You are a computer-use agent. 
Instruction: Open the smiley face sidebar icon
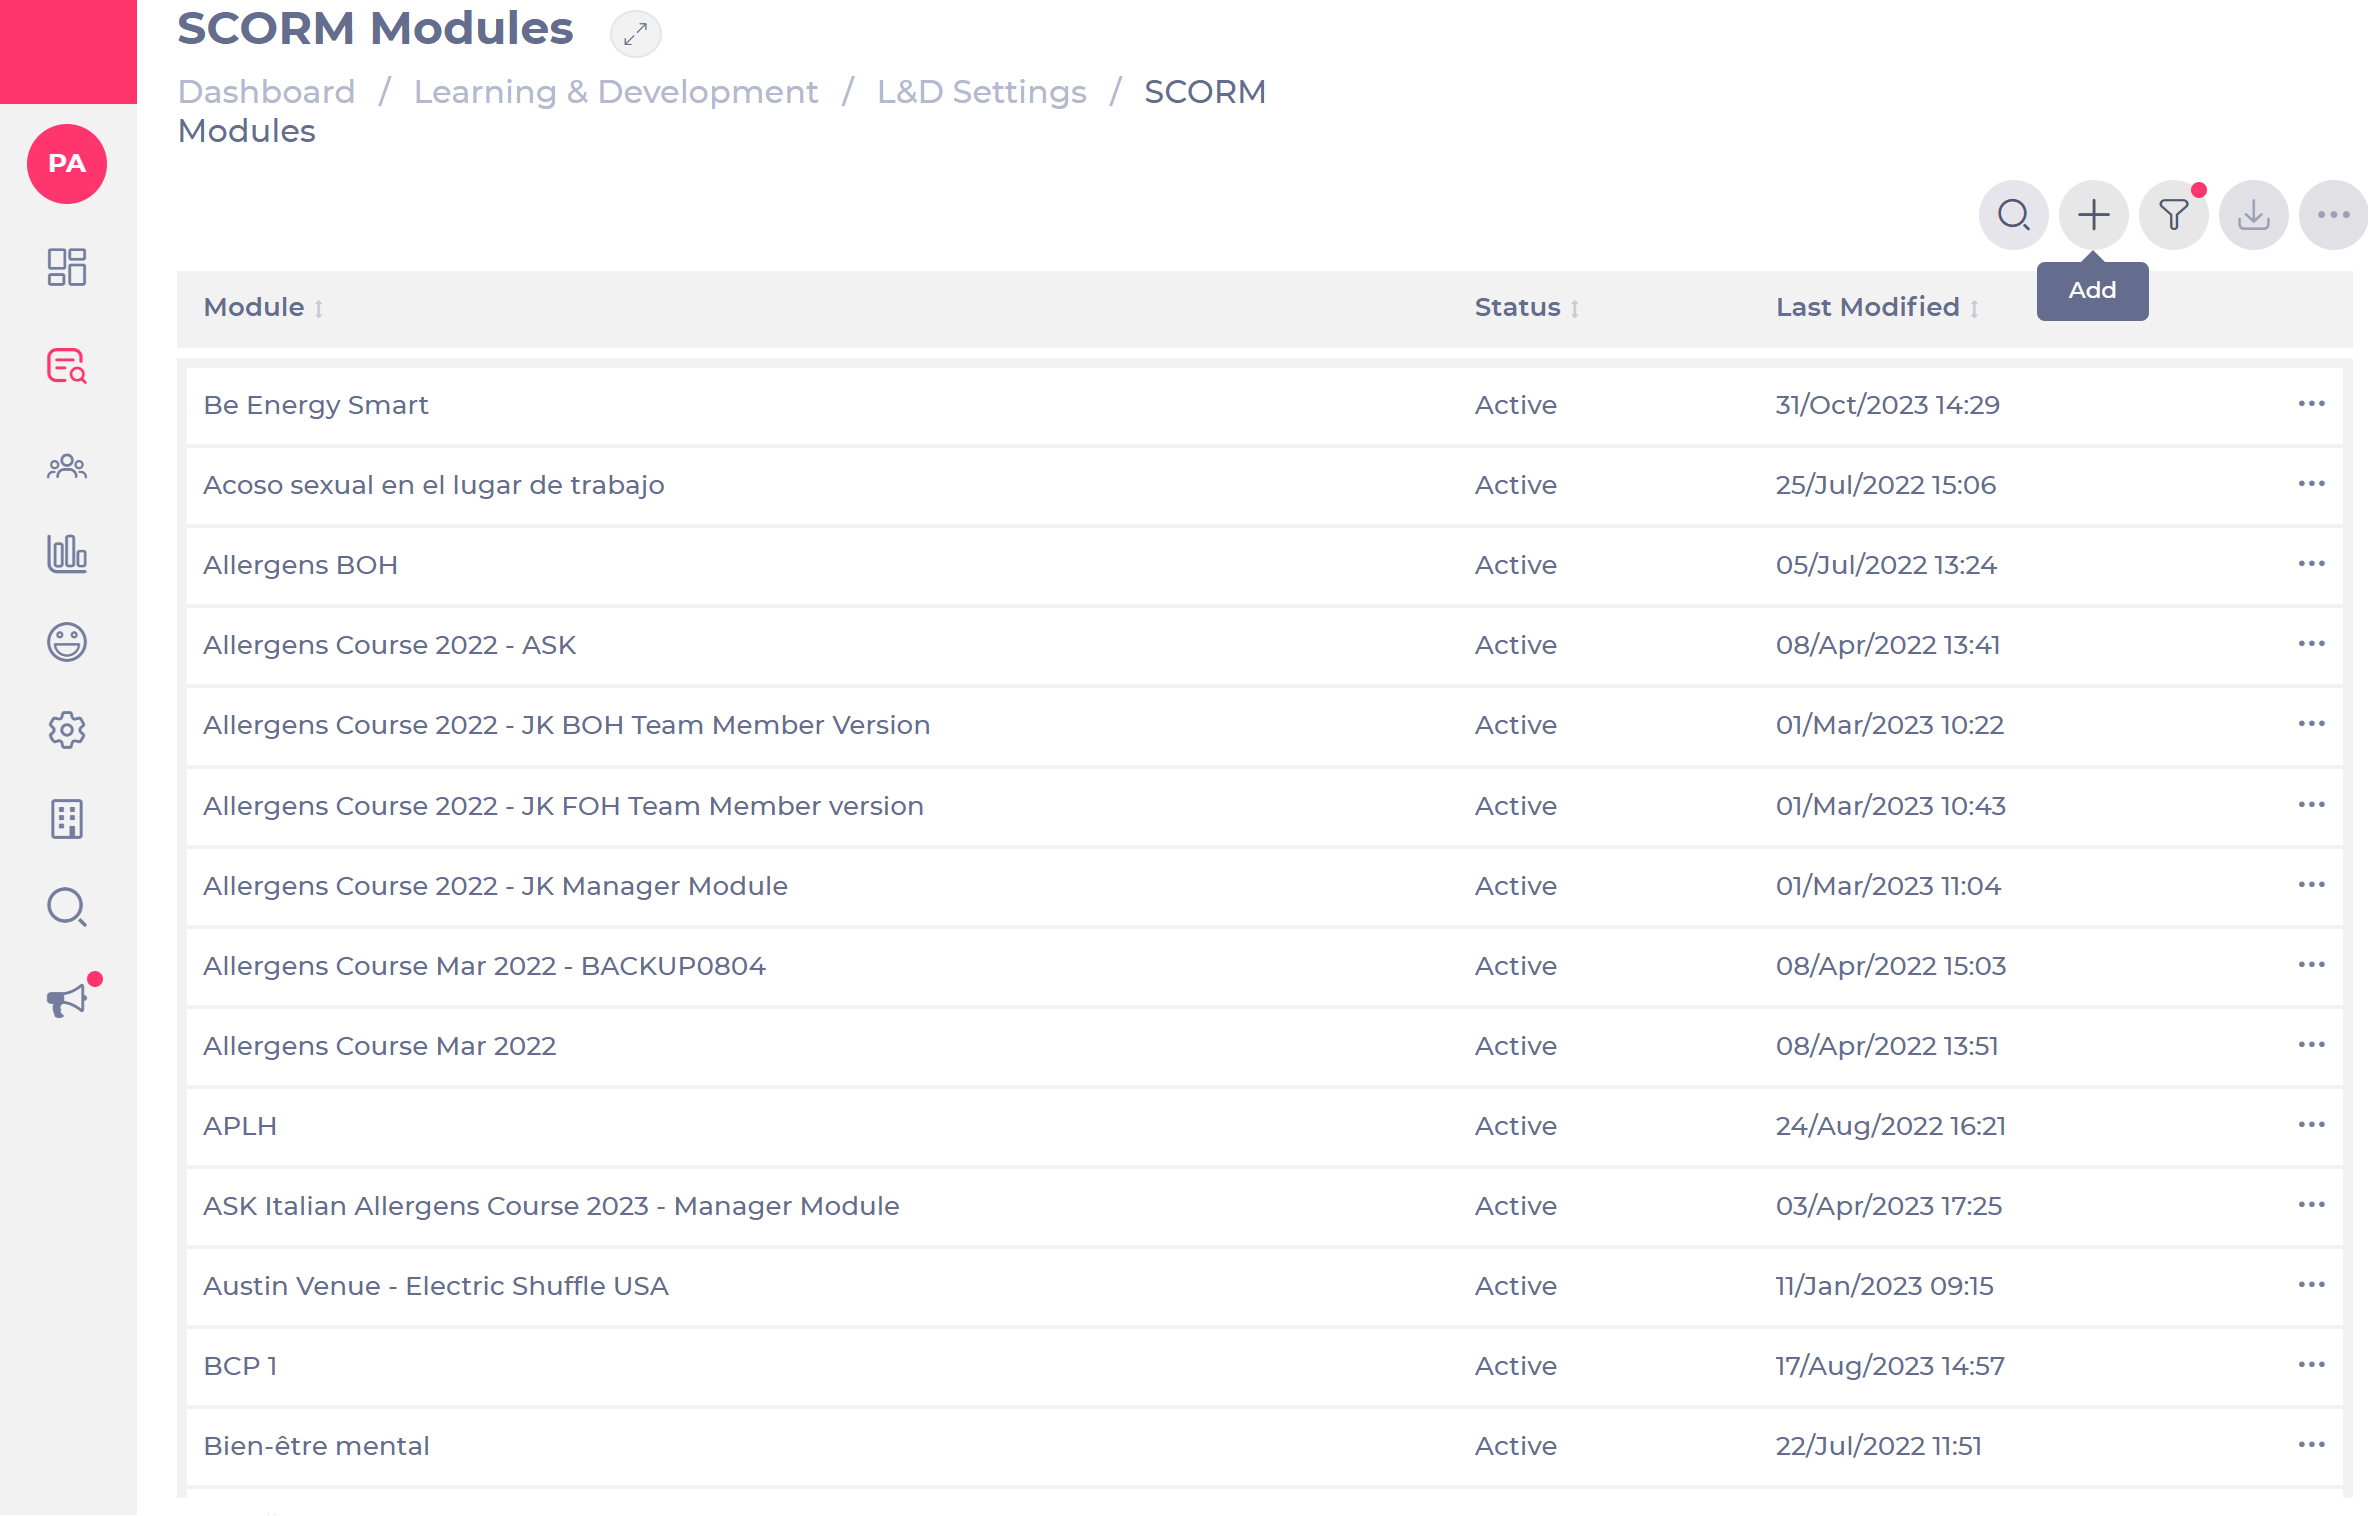click(67, 642)
